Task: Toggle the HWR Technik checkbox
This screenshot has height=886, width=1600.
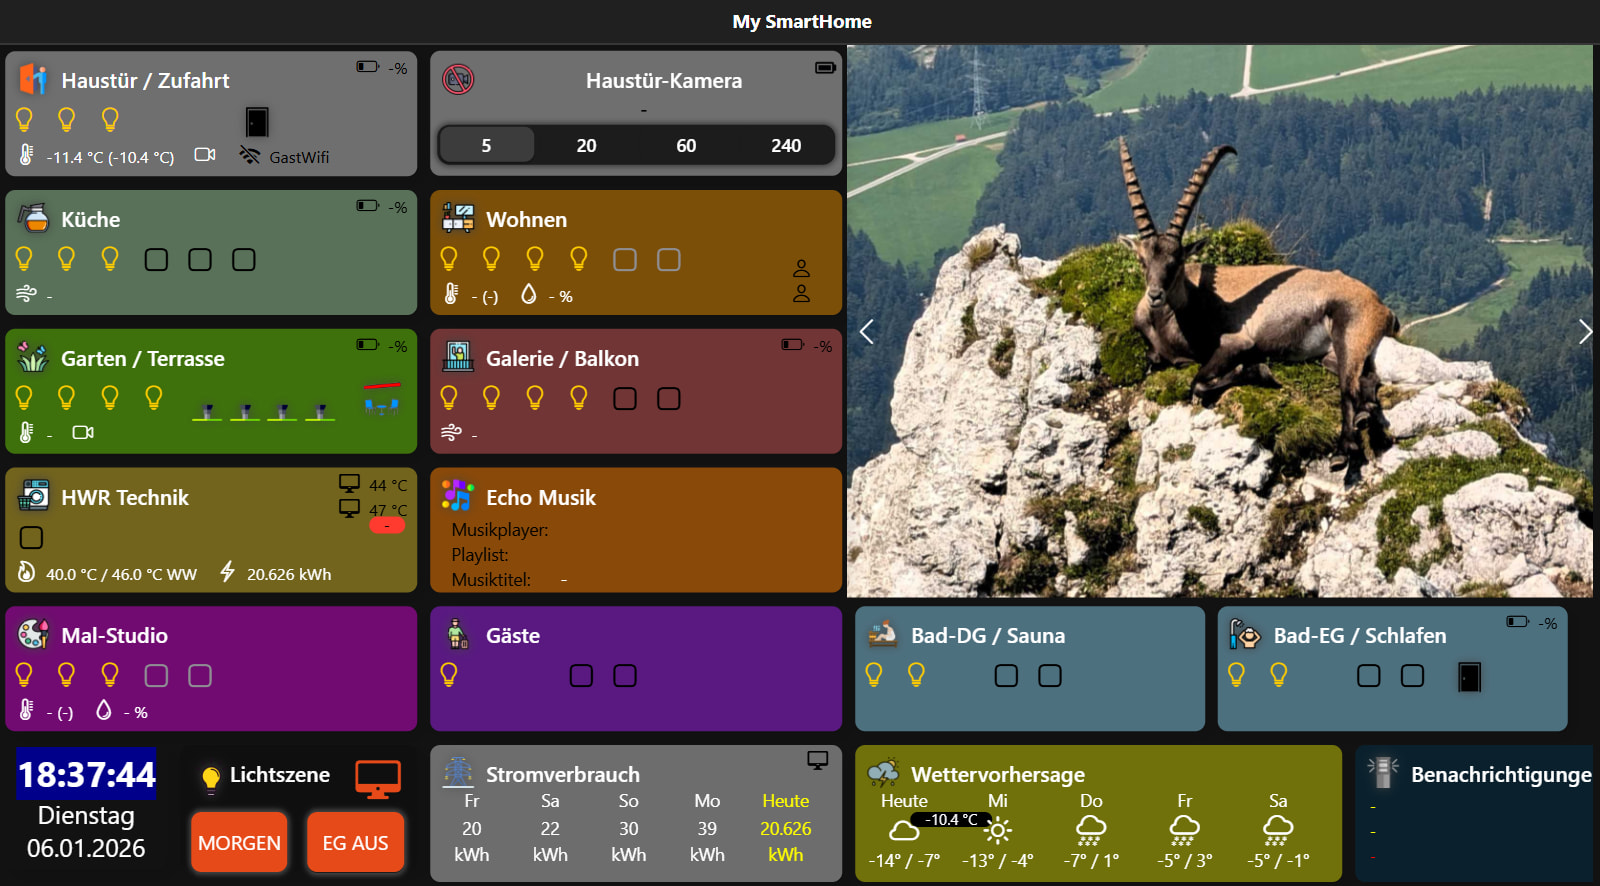Action: coord(32,538)
